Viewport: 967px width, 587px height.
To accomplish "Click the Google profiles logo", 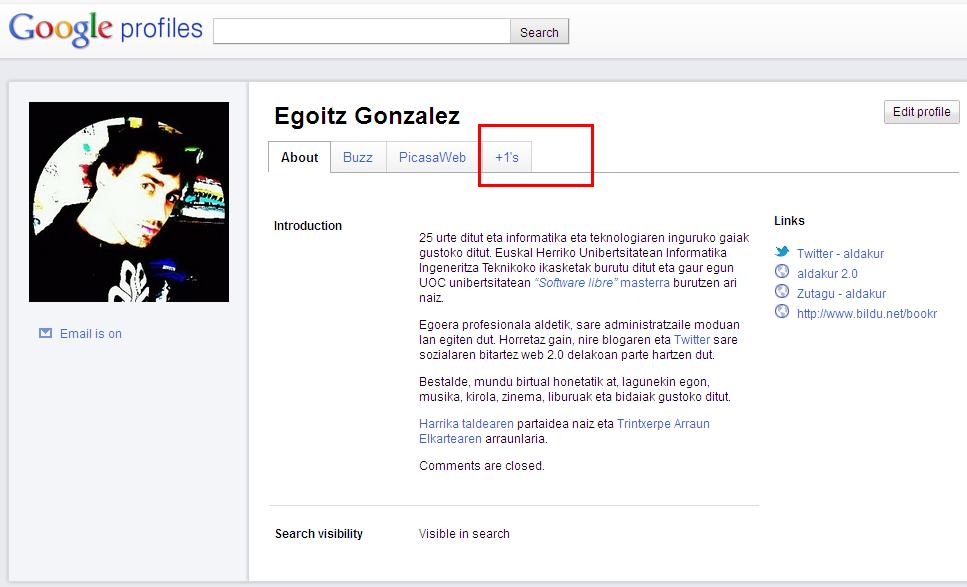I will pyautogui.click(x=105, y=29).
